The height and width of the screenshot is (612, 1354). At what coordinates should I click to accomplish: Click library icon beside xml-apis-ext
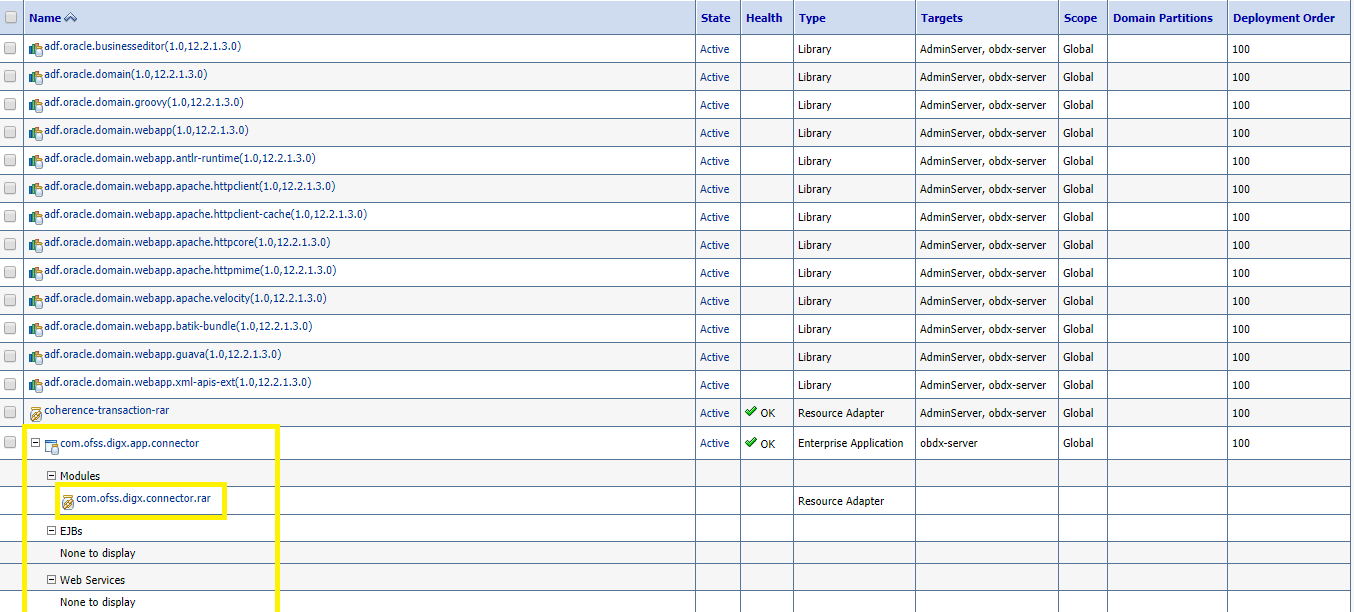point(36,385)
